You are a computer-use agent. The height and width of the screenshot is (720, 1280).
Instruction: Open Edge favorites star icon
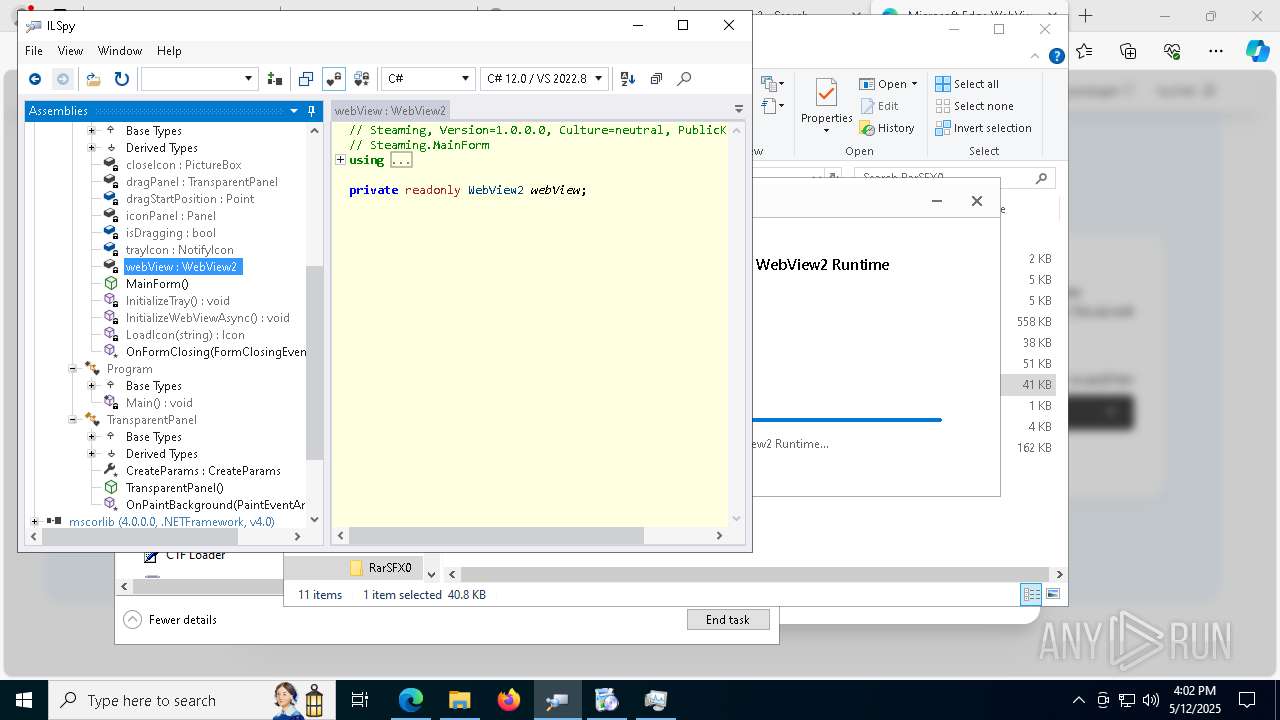coord(1084,51)
